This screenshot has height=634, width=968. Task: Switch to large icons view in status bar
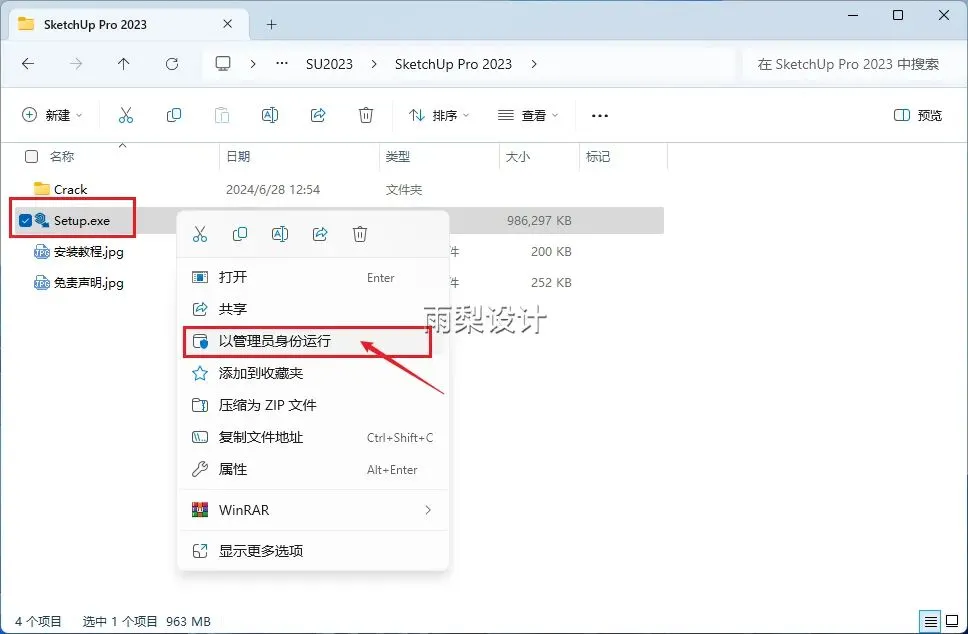pos(953,621)
